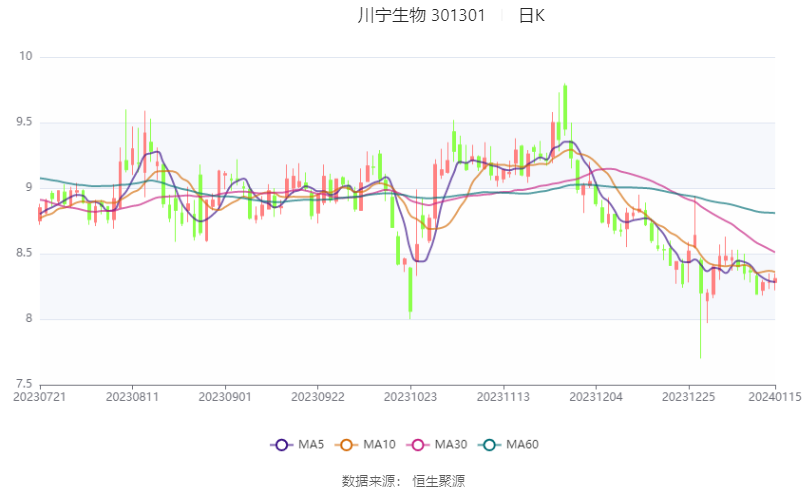Click the 8 price axis label
The width and height of the screenshot is (807, 491).
click(x=29, y=318)
